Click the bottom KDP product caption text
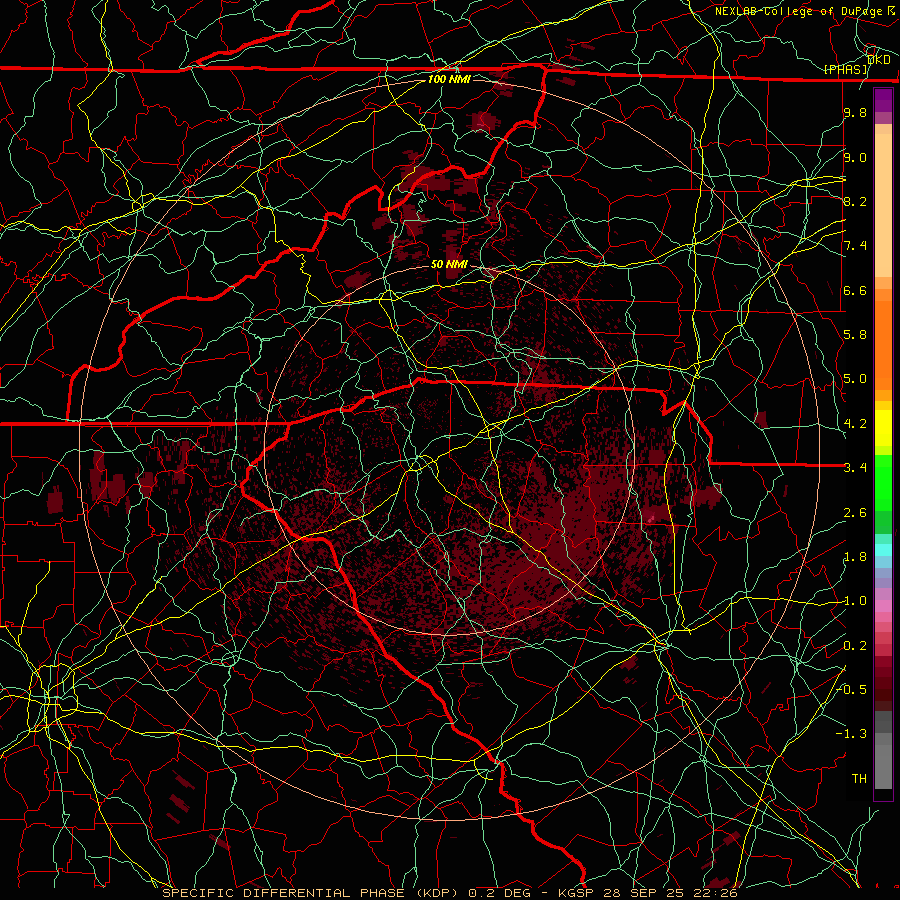This screenshot has width=900, height=900. (449, 893)
